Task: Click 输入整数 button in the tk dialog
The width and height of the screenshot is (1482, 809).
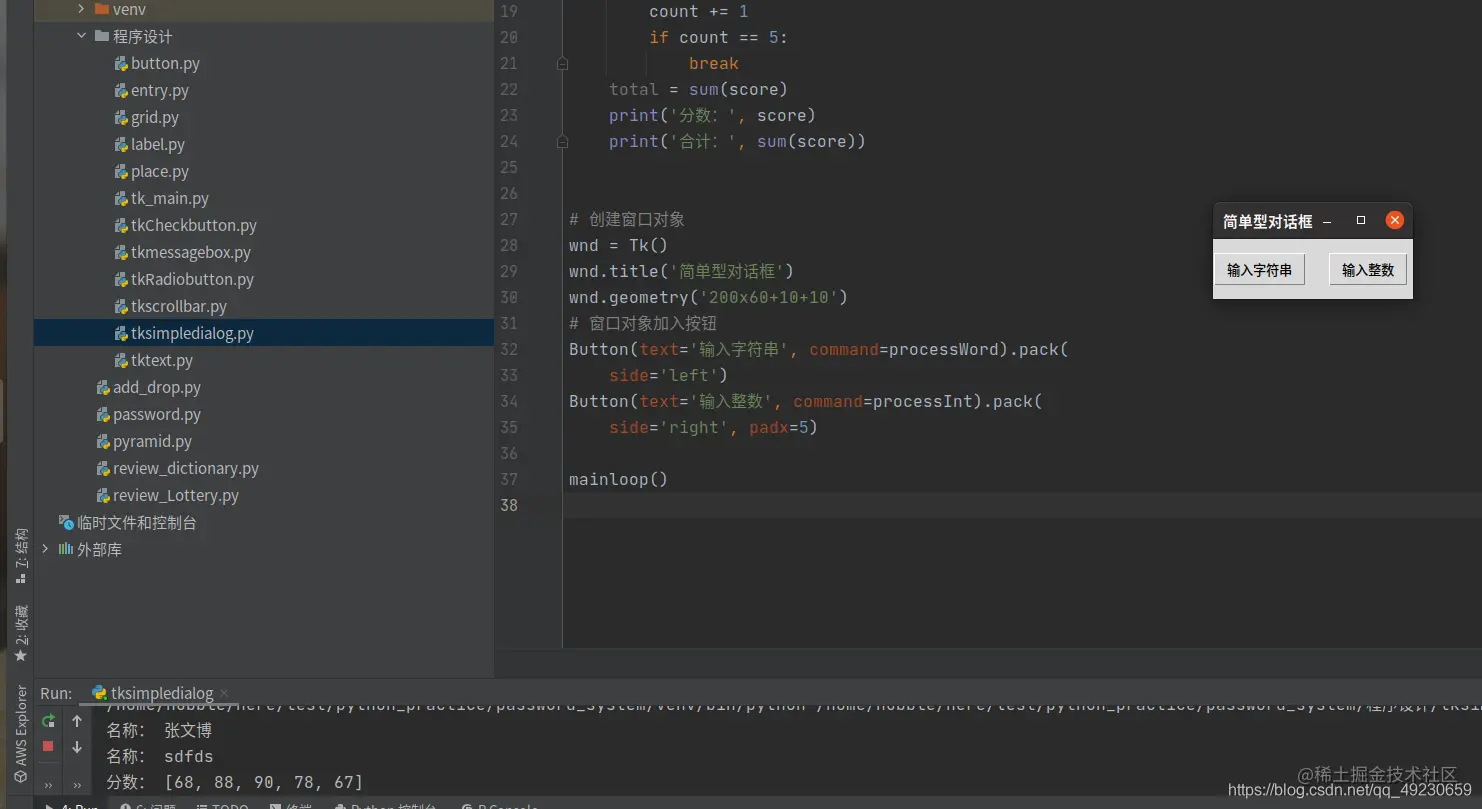Action: 1368,270
